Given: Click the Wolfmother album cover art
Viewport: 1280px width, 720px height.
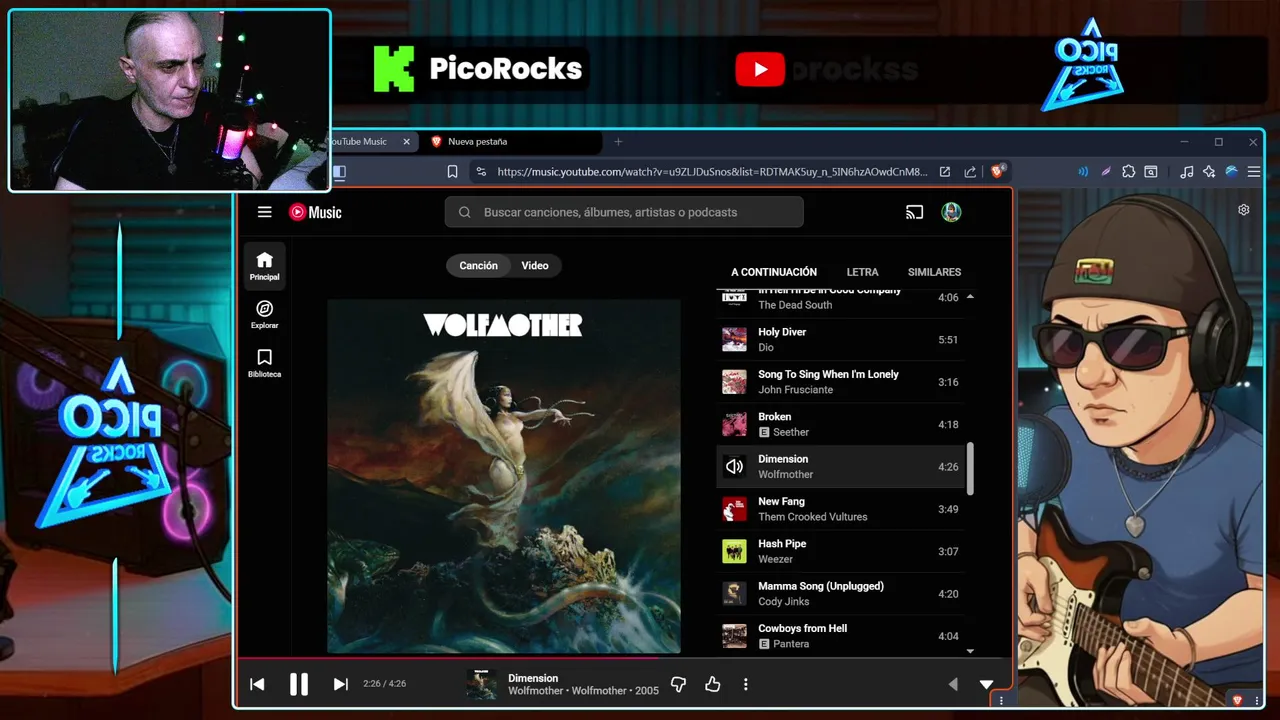Looking at the screenshot, I should pos(504,476).
